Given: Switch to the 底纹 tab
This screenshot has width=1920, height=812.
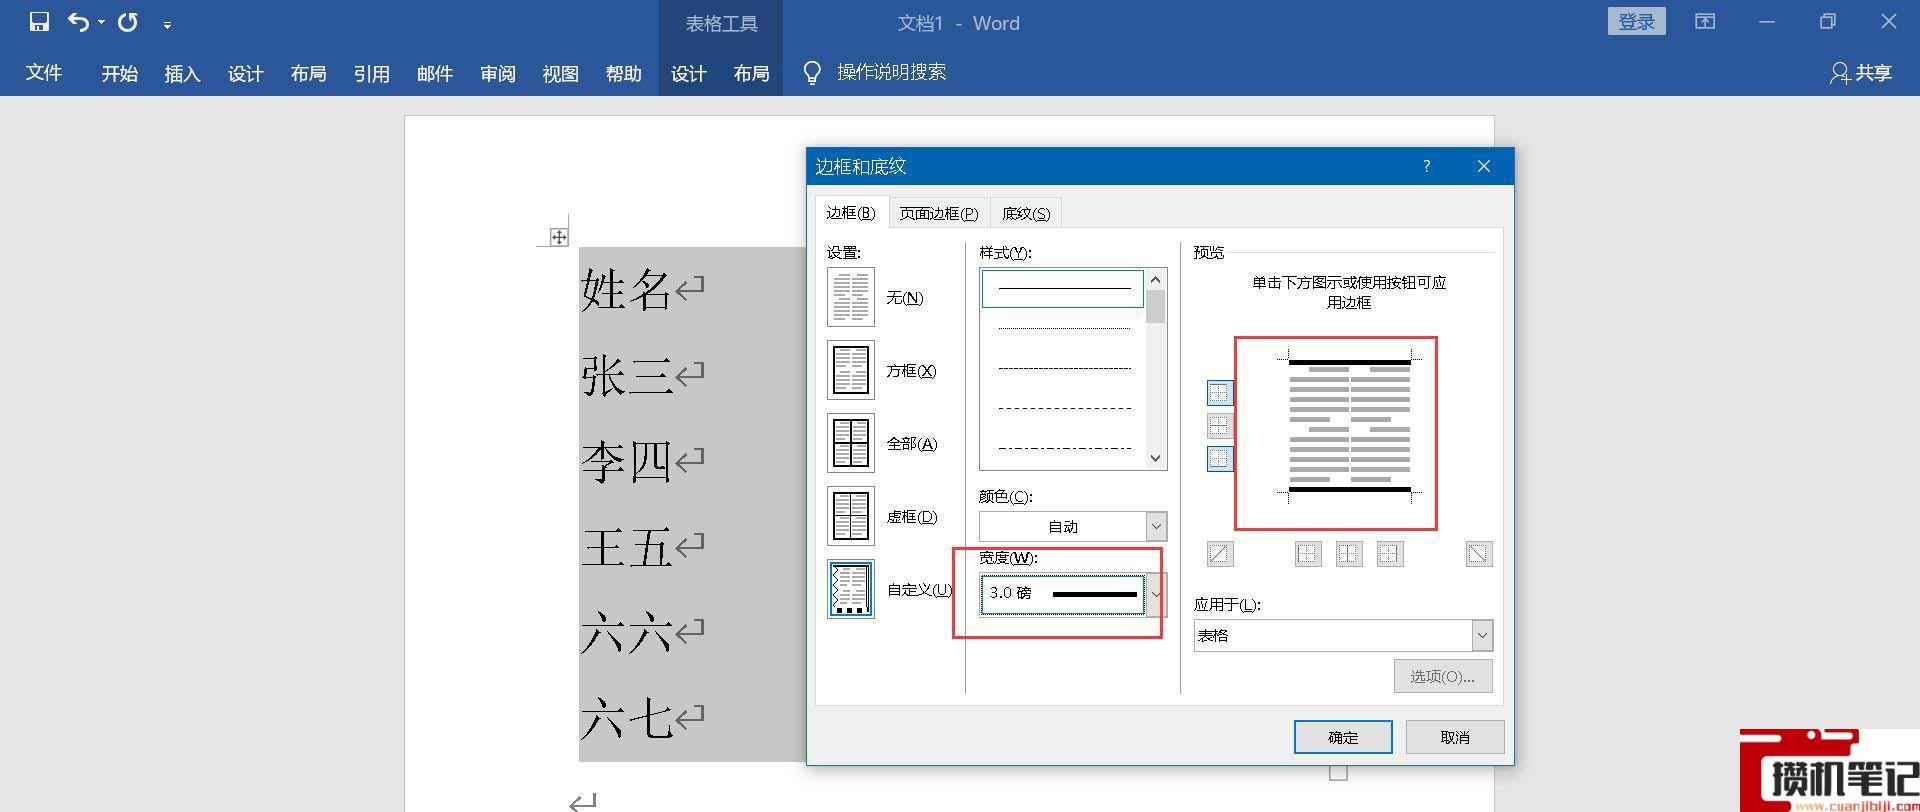Looking at the screenshot, I should 1026,213.
